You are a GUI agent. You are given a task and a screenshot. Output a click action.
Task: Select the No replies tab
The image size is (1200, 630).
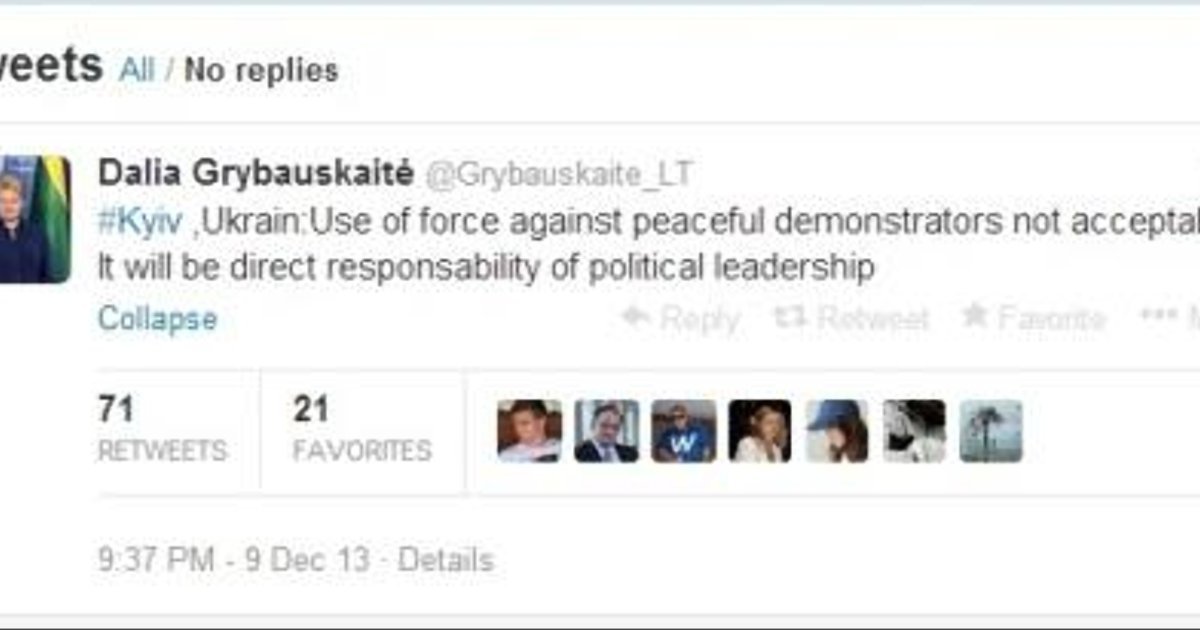coord(261,70)
